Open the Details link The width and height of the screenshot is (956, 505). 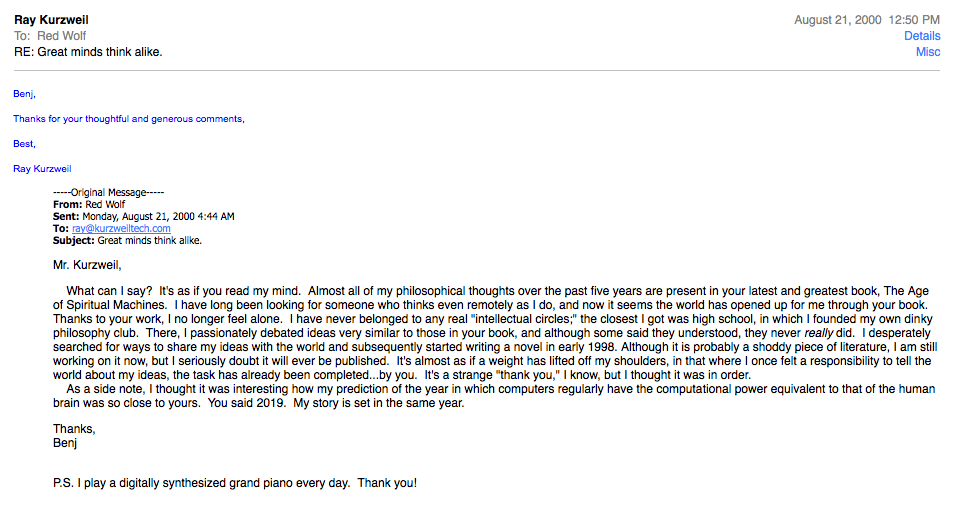coord(922,36)
